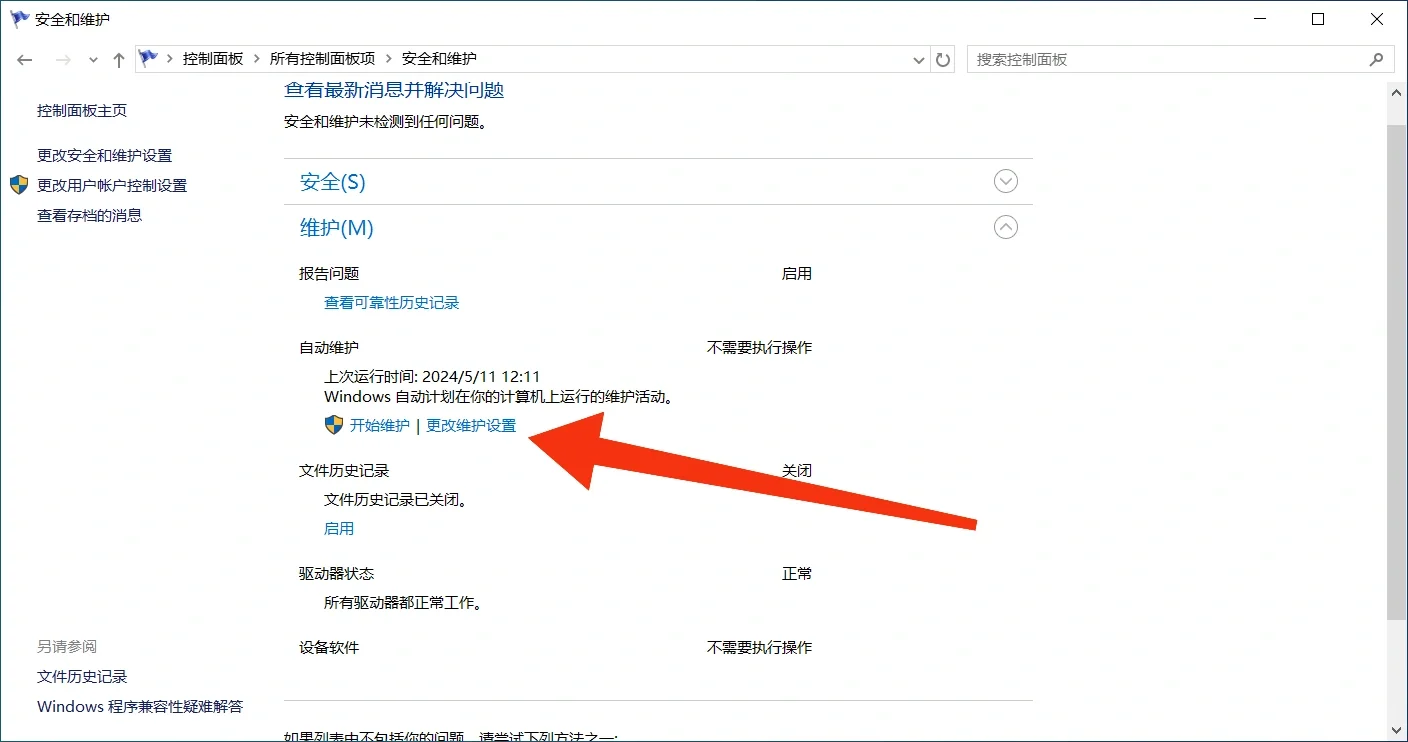Click 文件历史记录已关闭。 text
The image size is (1408, 742).
[x=396, y=500]
